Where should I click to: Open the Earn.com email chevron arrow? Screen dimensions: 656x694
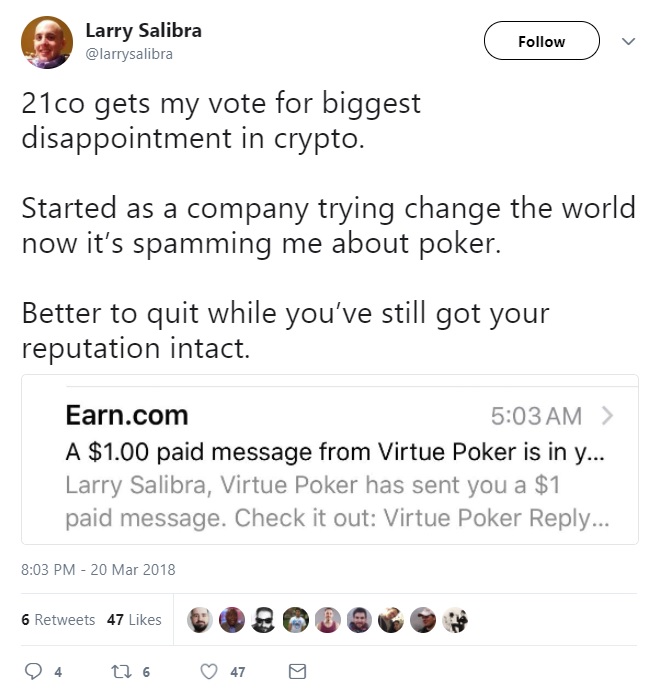pos(608,416)
